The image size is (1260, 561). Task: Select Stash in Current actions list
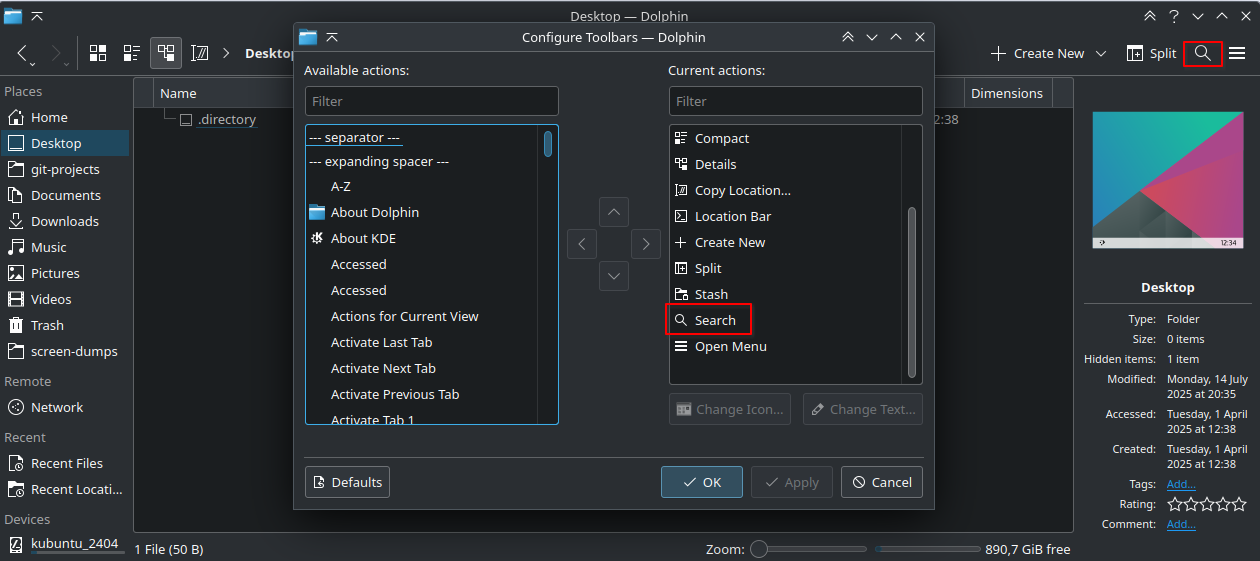point(785,294)
